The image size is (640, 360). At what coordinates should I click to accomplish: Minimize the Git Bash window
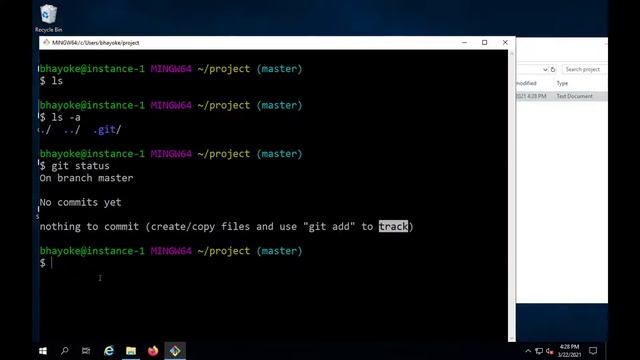pos(464,42)
